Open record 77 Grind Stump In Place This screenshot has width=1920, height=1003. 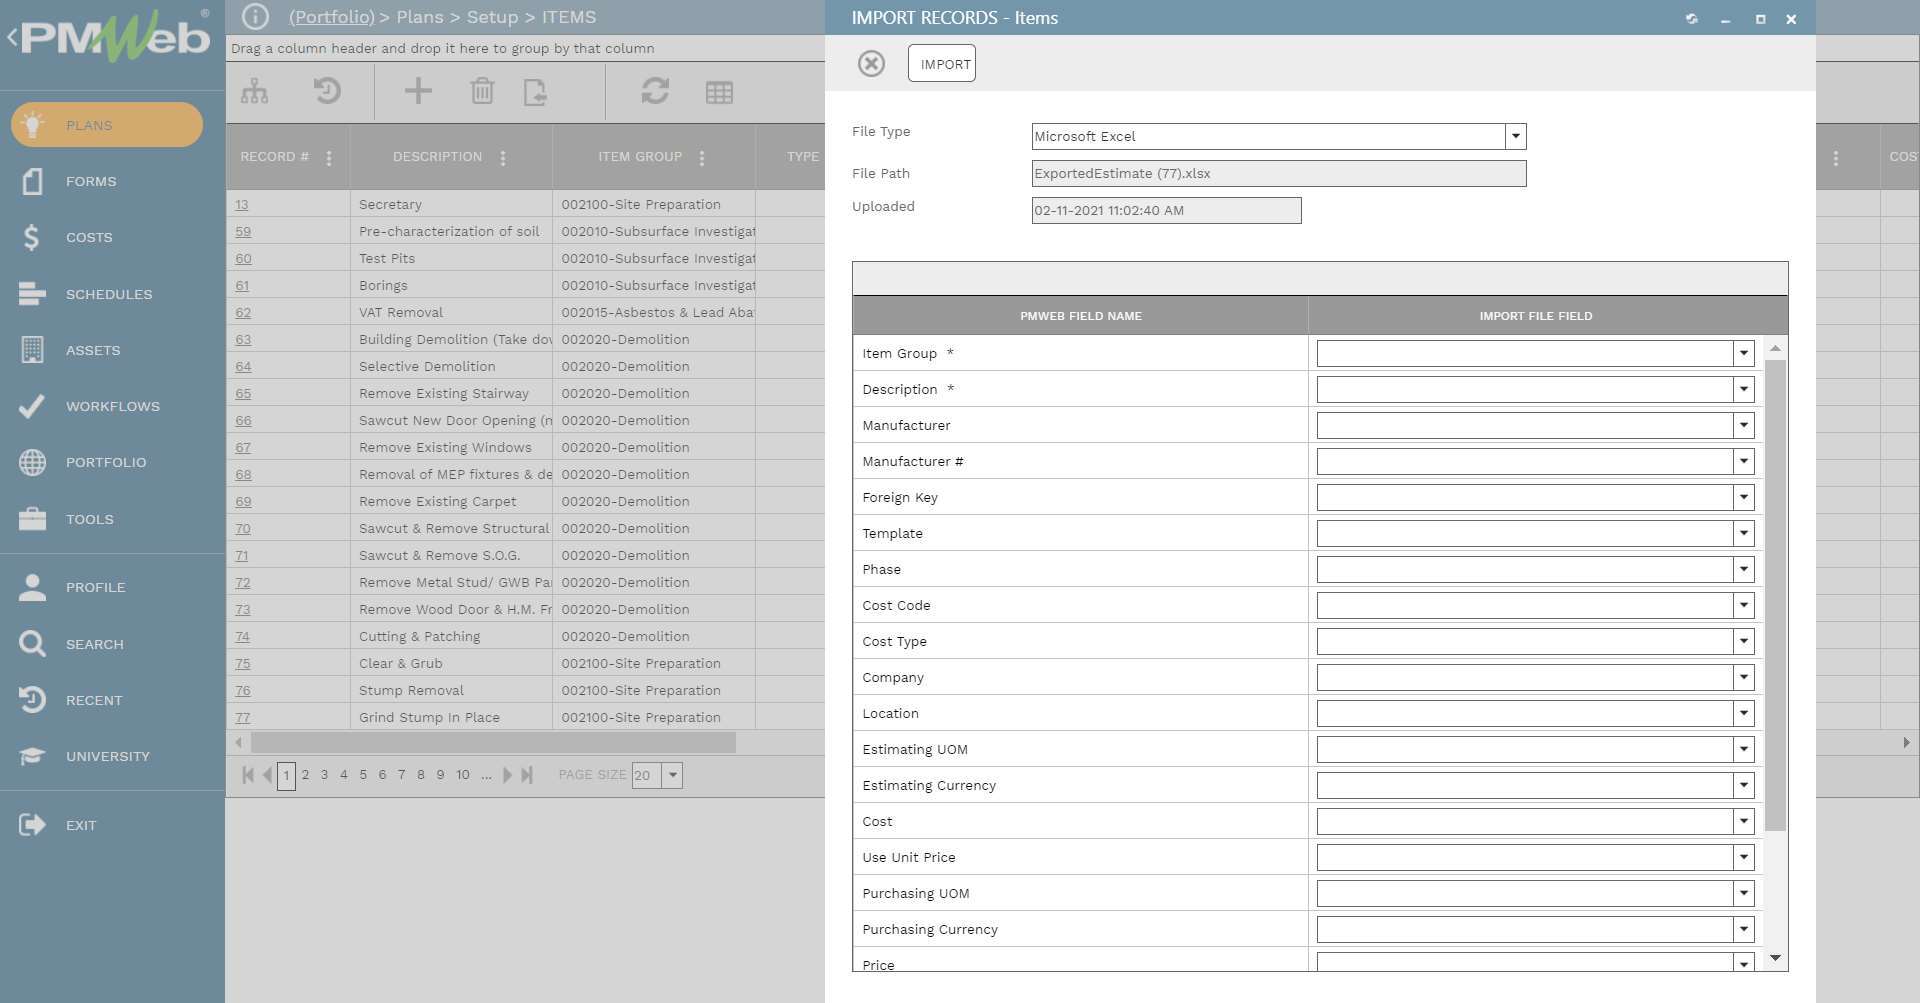point(242,717)
